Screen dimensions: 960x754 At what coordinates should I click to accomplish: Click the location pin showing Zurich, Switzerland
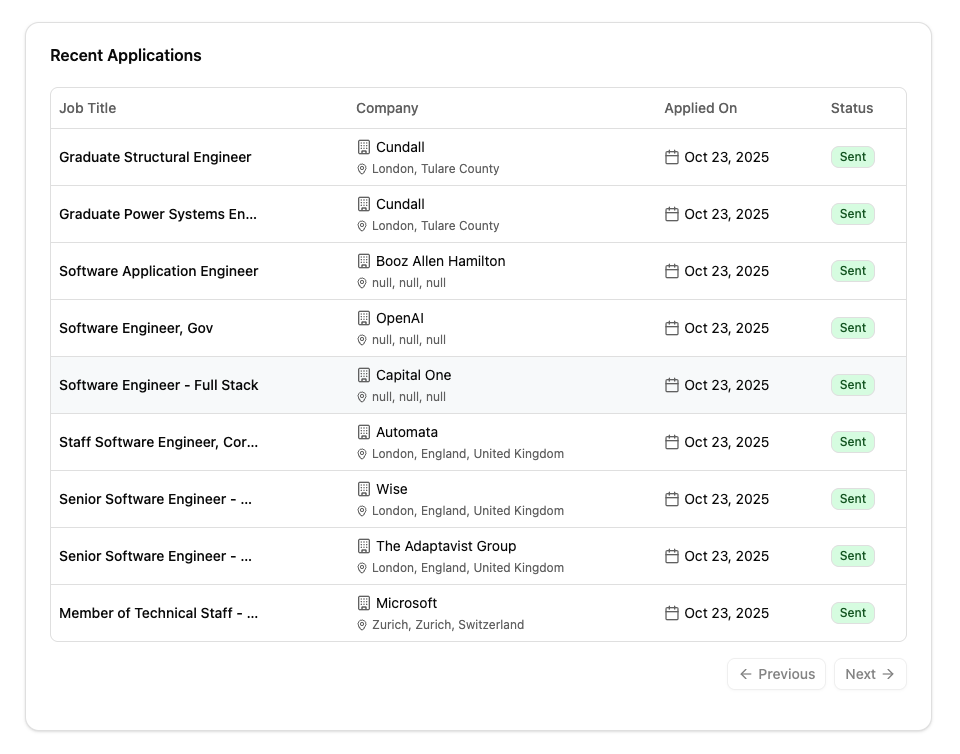tap(362, 625)
